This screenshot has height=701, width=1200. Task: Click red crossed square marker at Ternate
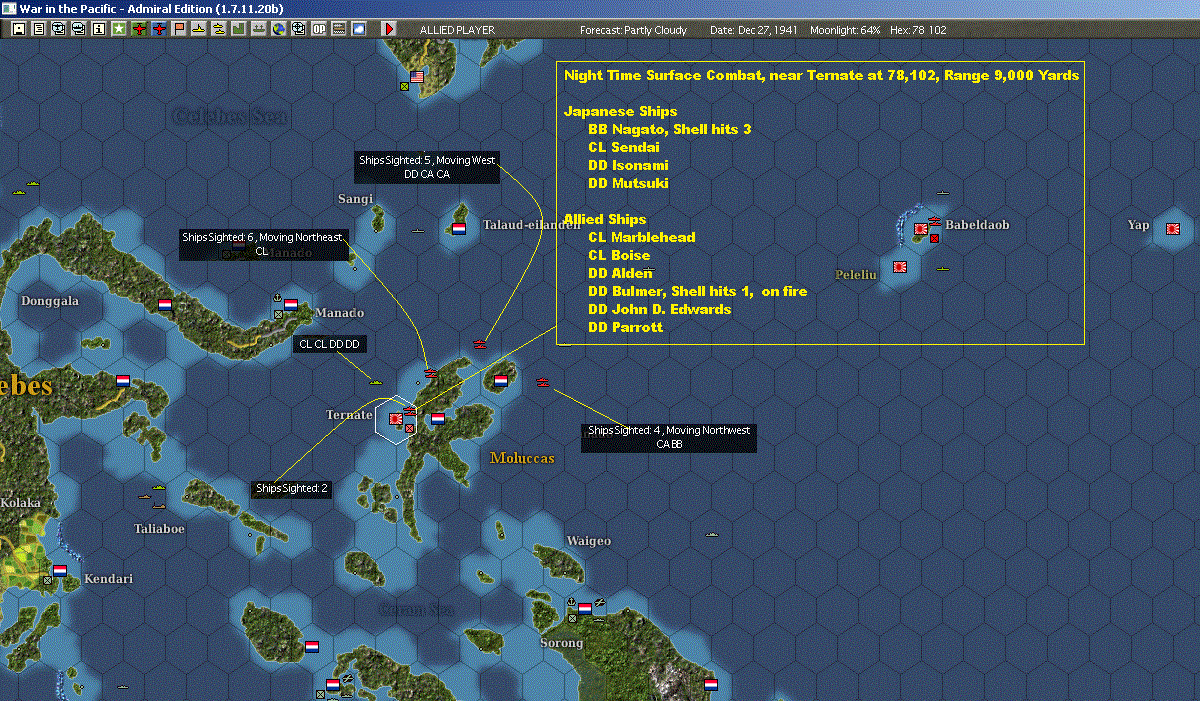click(x=410, y=428)
